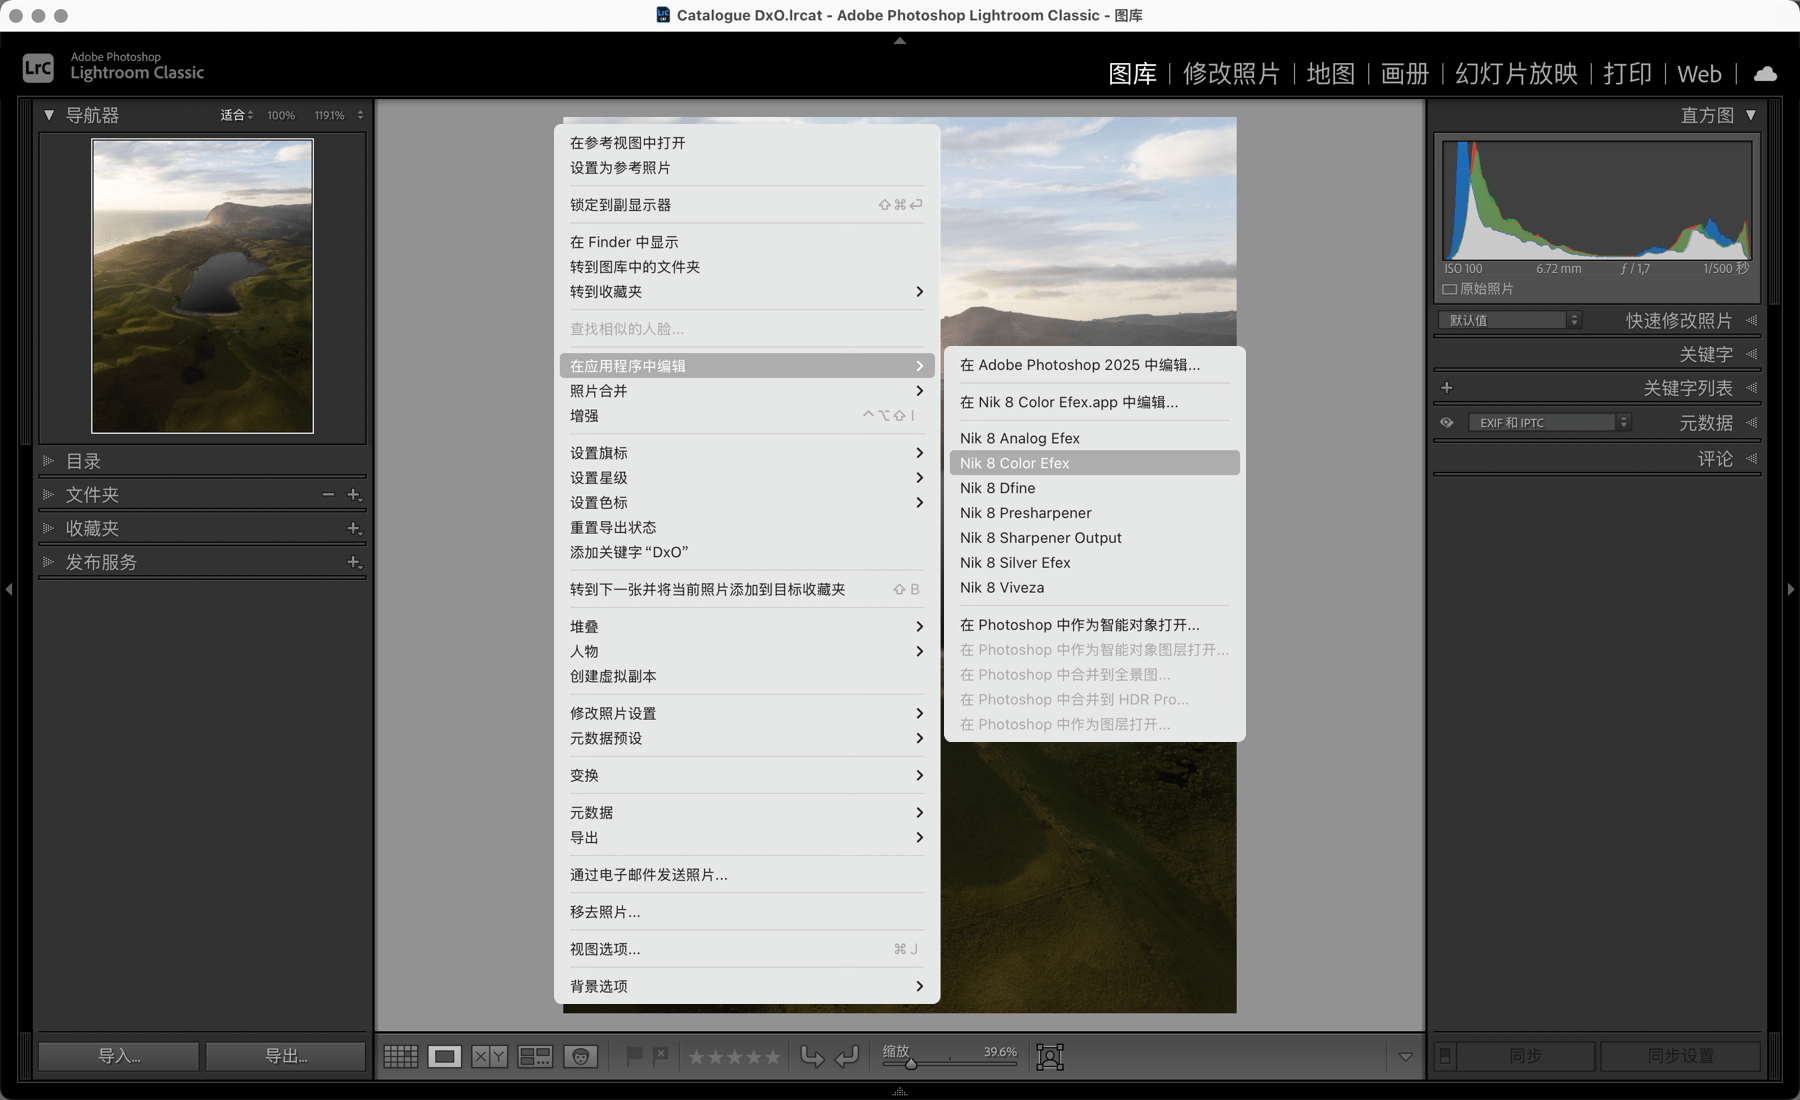Image resolution: width=1800 pixels, height=1100 pixels.
Task: Choose Nik 8 Color Efex submenu item
Action: click(x=1094, y=463)
